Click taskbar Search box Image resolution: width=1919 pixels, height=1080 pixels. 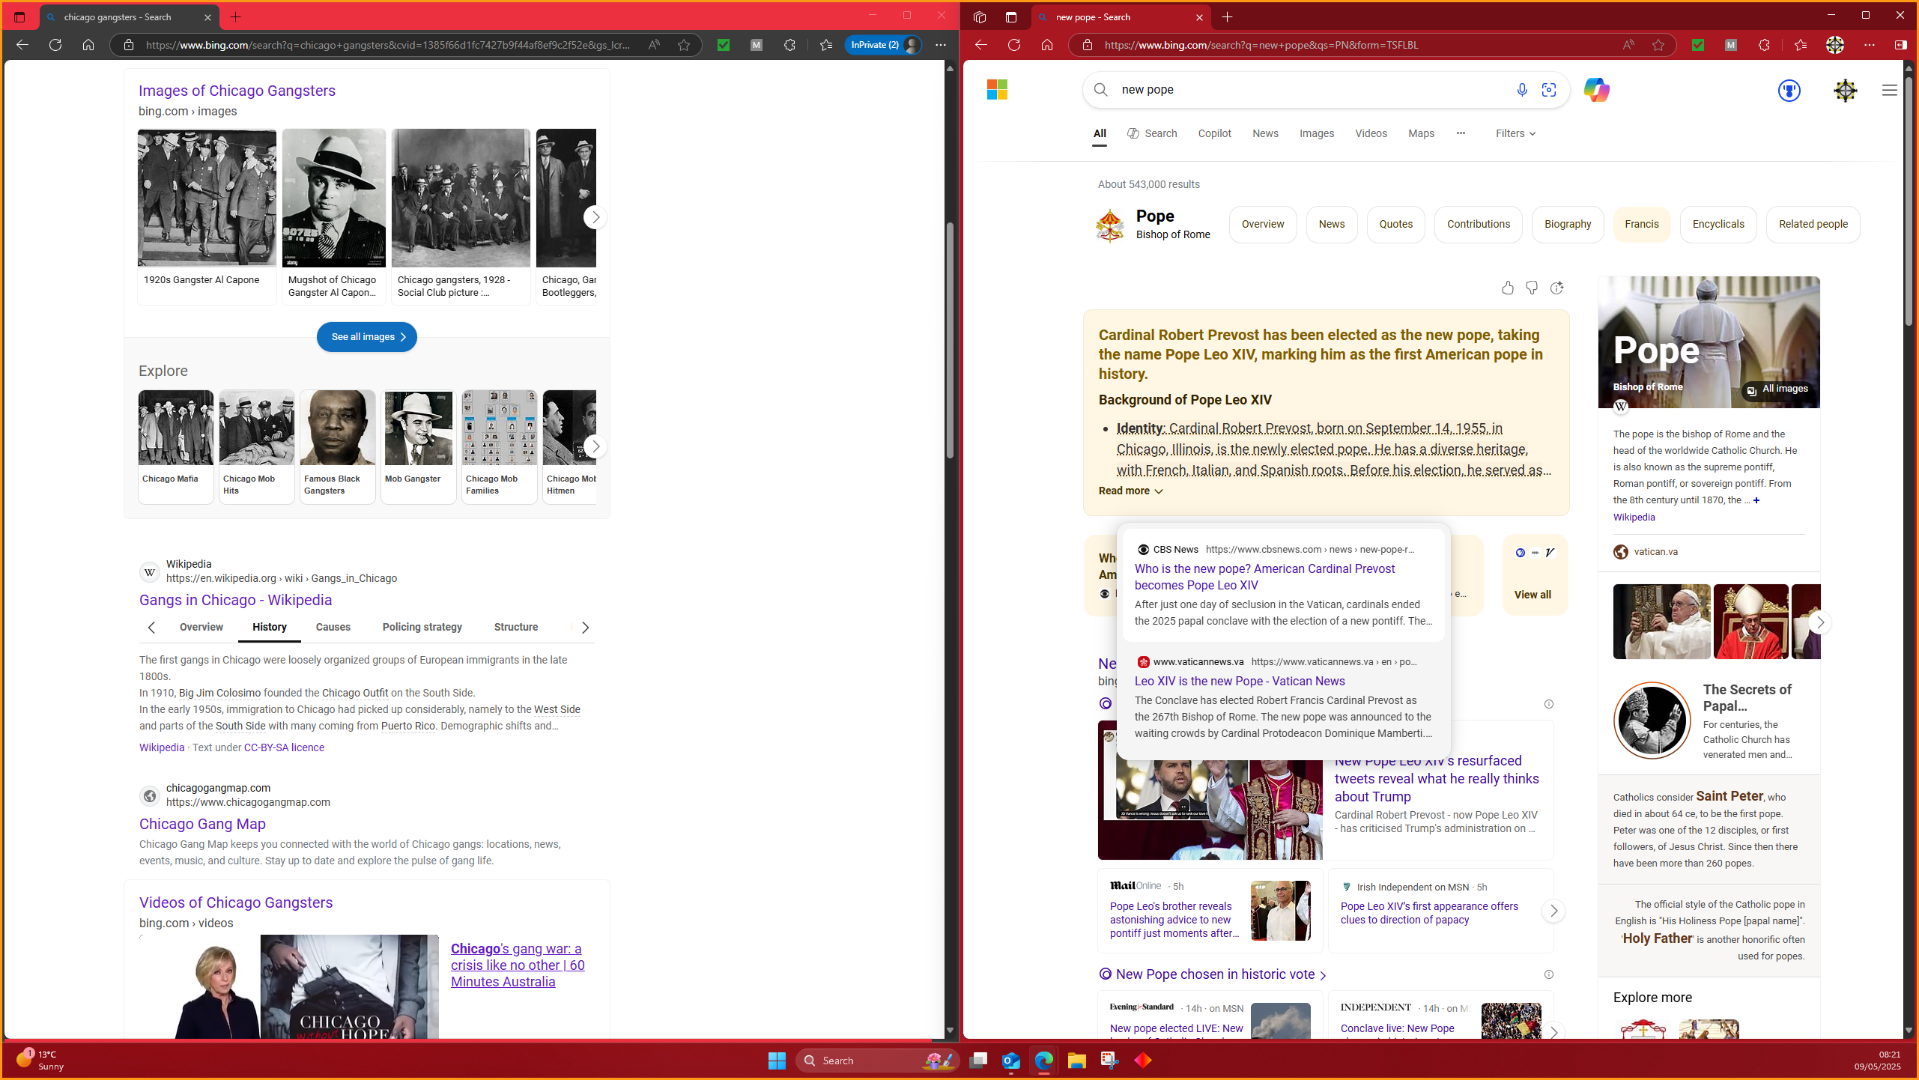click(876, 1060)
